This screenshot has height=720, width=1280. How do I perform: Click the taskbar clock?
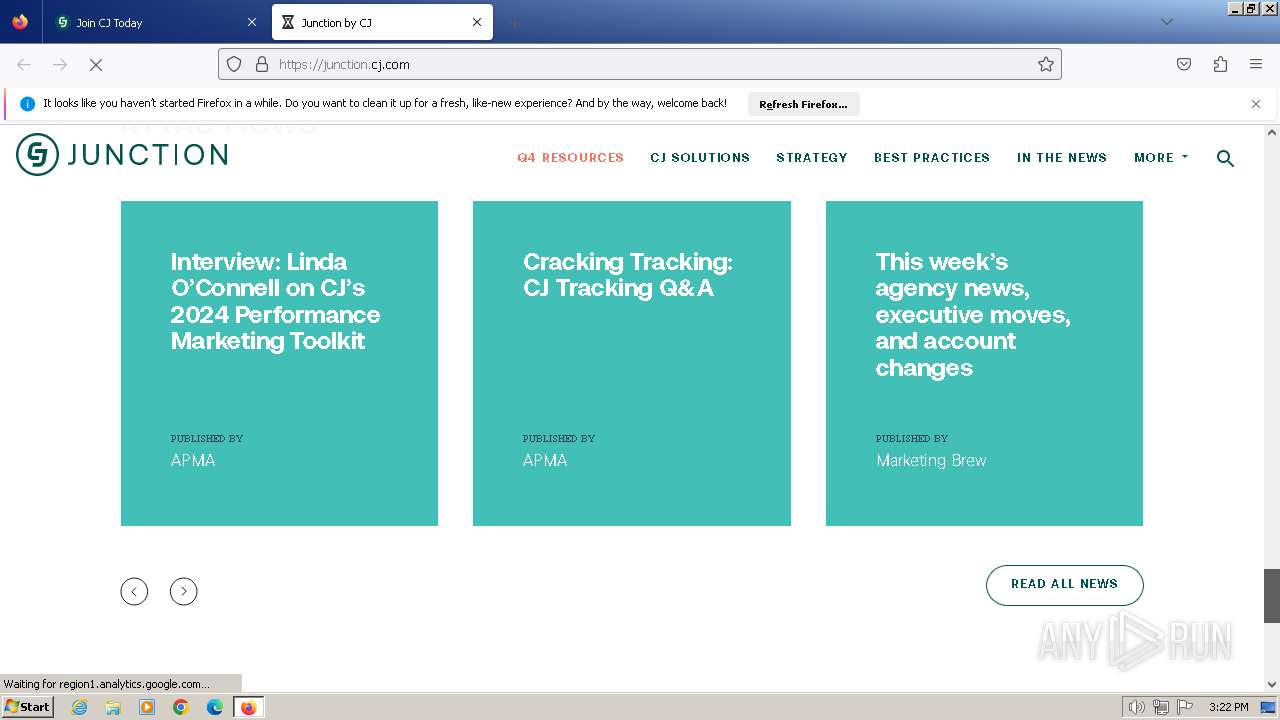[1228, 707]
